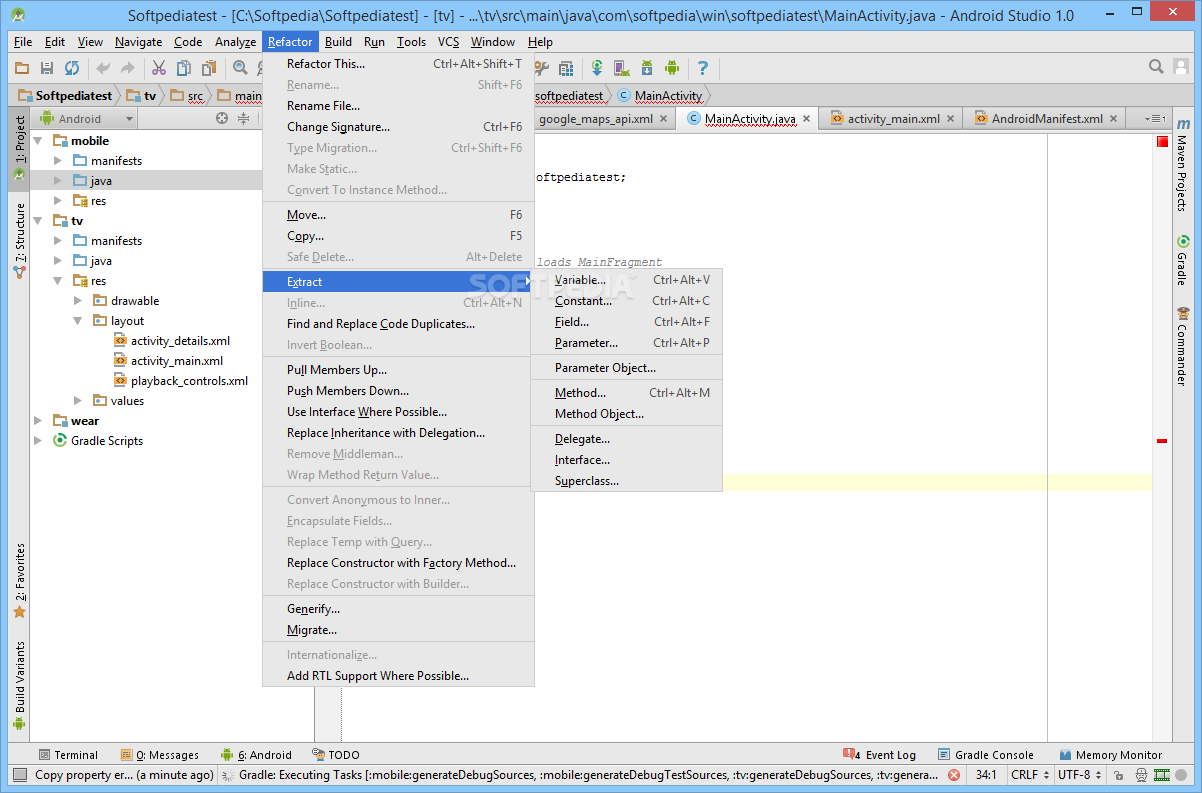Screen dimensions: 1202x793
Task: Click Sync Project with Gradle Files icon
Action: (x=597, y=68)
